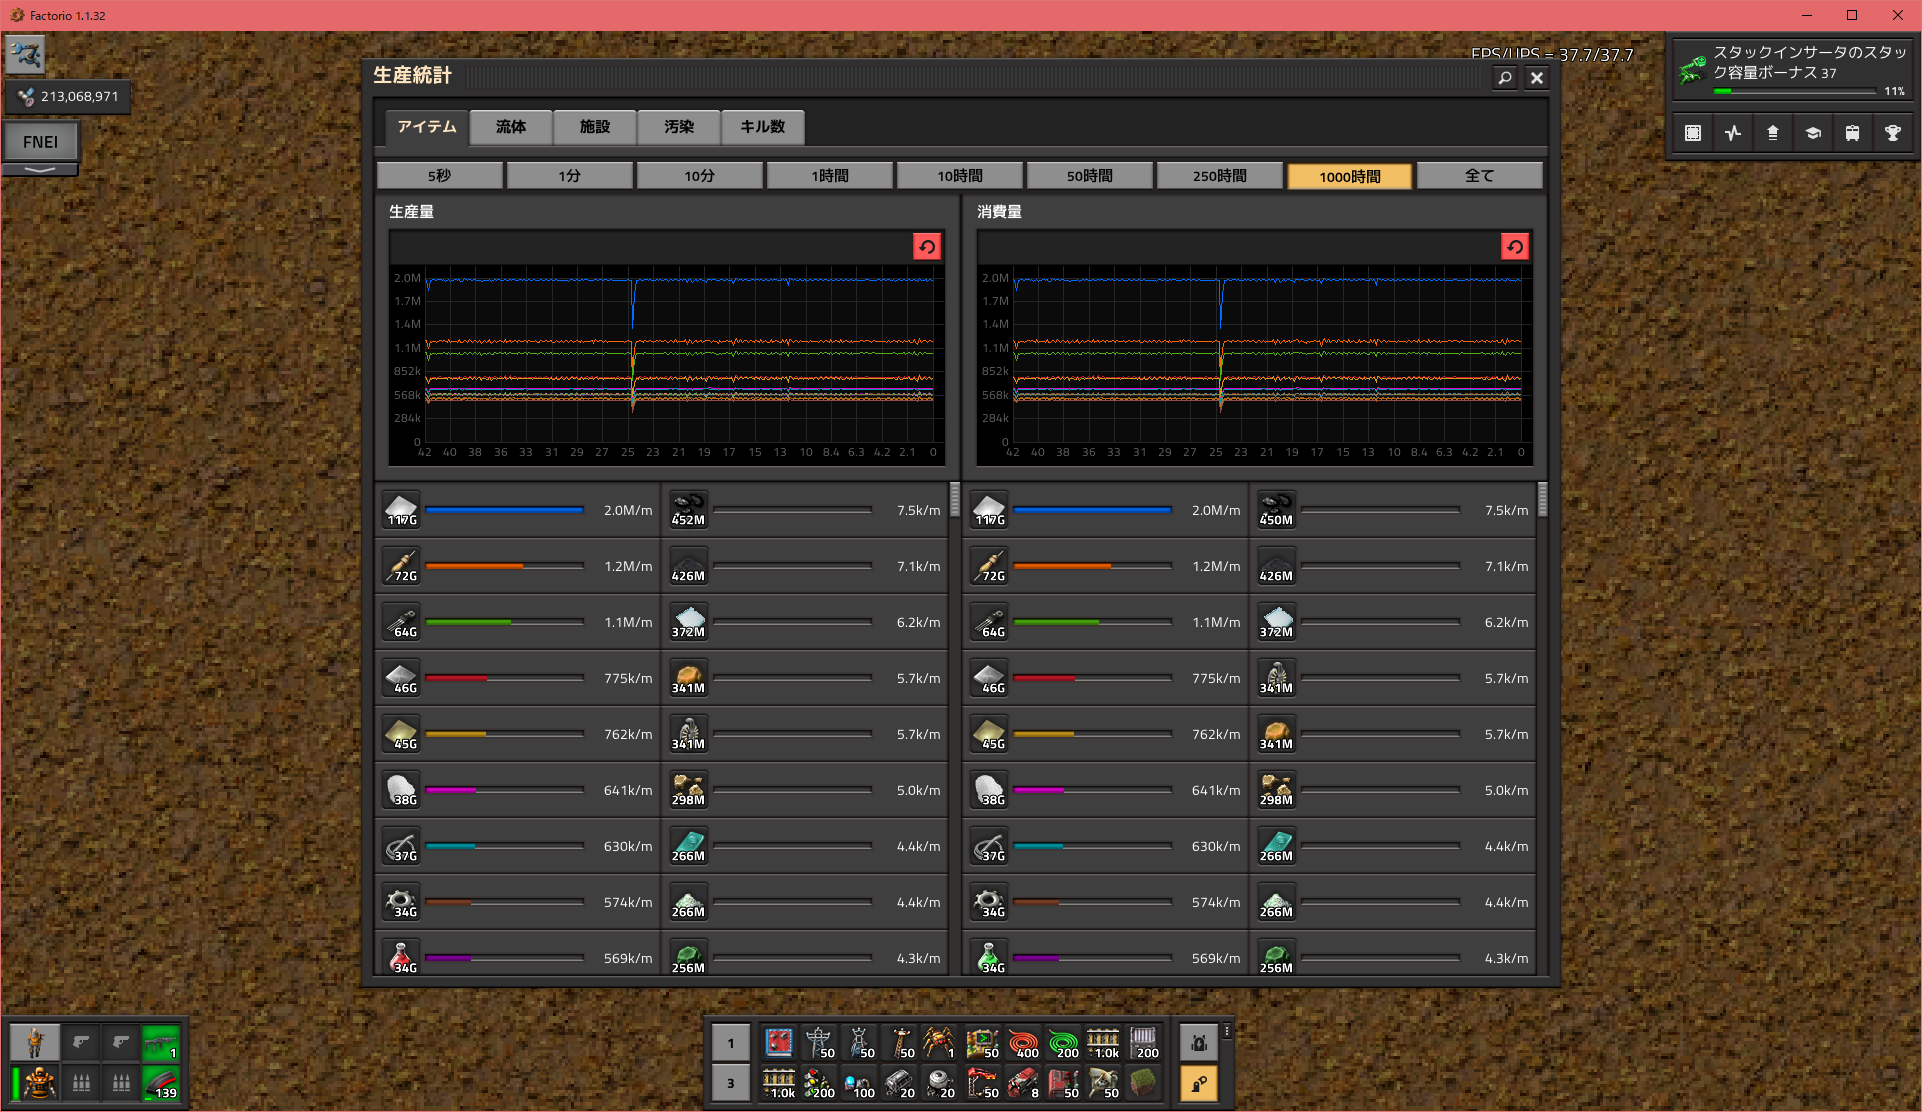Select quickbar row 3 button

point(731,1083)
